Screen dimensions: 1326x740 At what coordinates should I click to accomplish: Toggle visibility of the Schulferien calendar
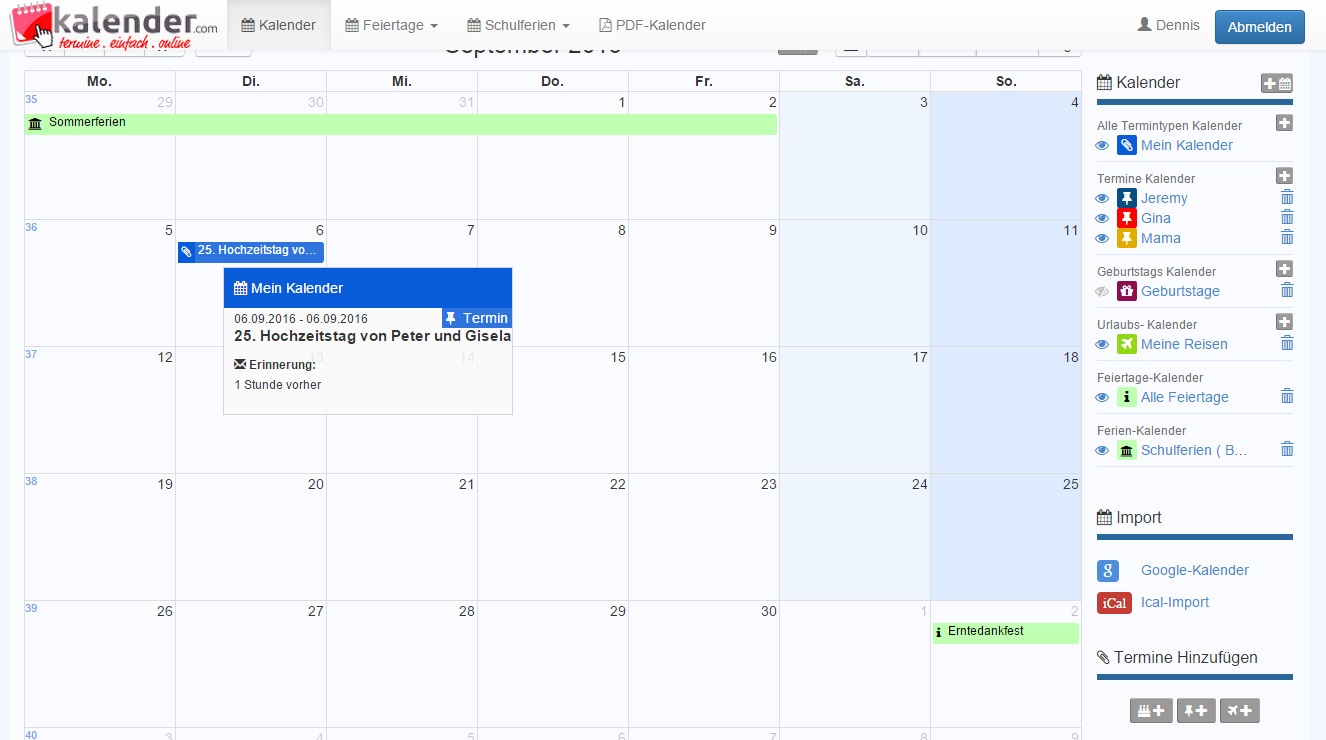point(1102,450)
